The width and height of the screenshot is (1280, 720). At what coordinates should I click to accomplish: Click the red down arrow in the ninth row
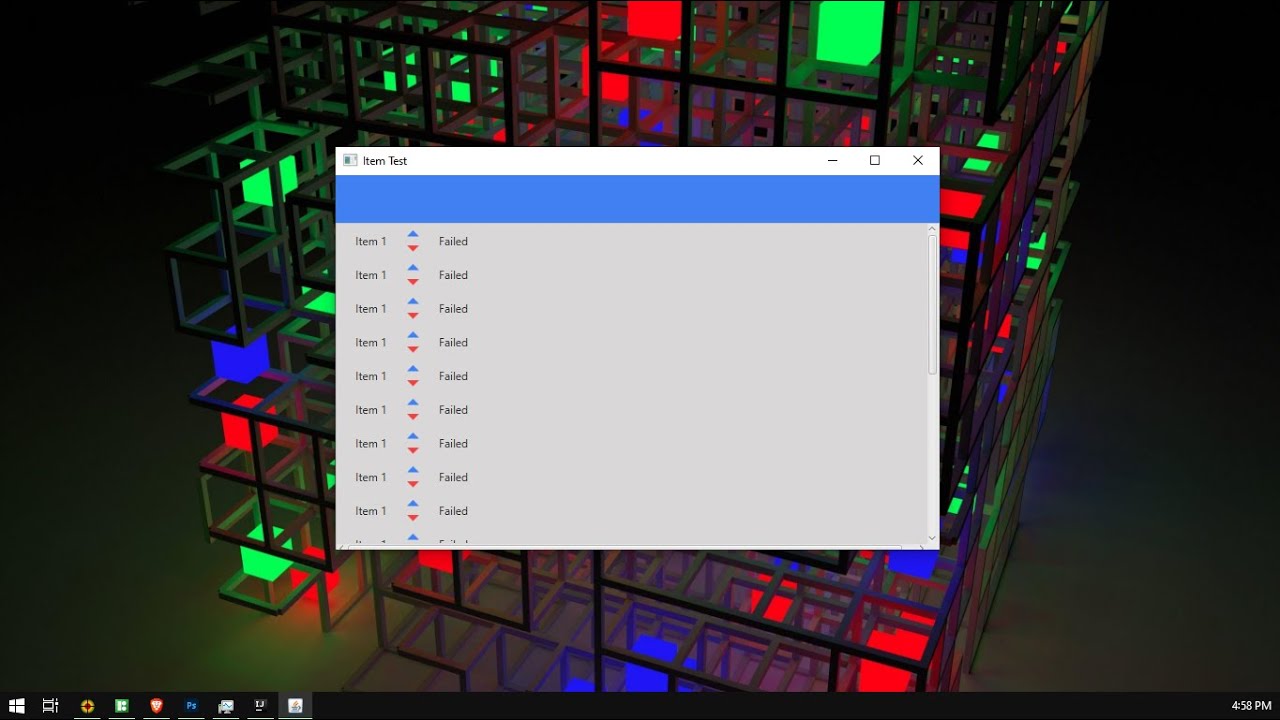pyautogui.click(x=413, y=518)
